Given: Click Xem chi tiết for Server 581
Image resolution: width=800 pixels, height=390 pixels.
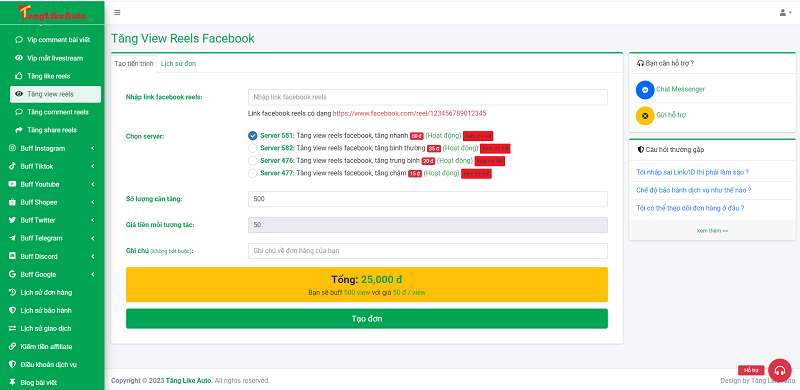Looking at the screenshot, I should click(x=478, y=136).
